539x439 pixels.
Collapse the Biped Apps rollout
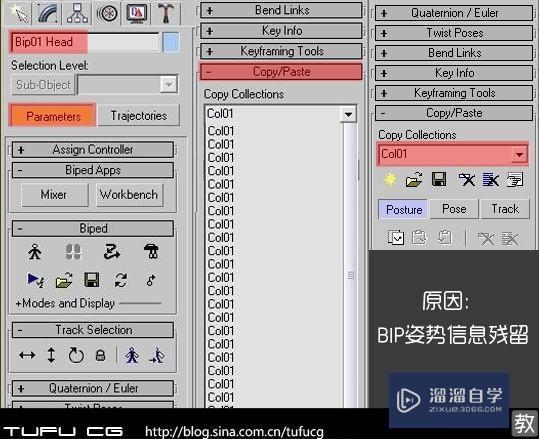(93, 170)
